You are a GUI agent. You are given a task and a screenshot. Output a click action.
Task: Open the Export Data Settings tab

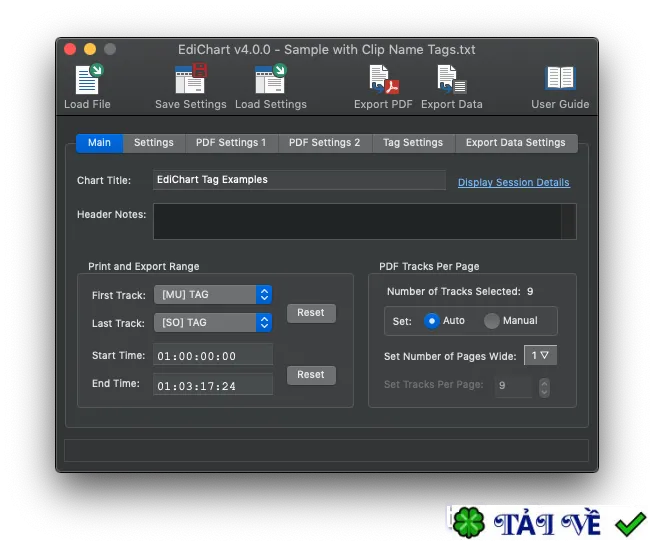[516, 143]
